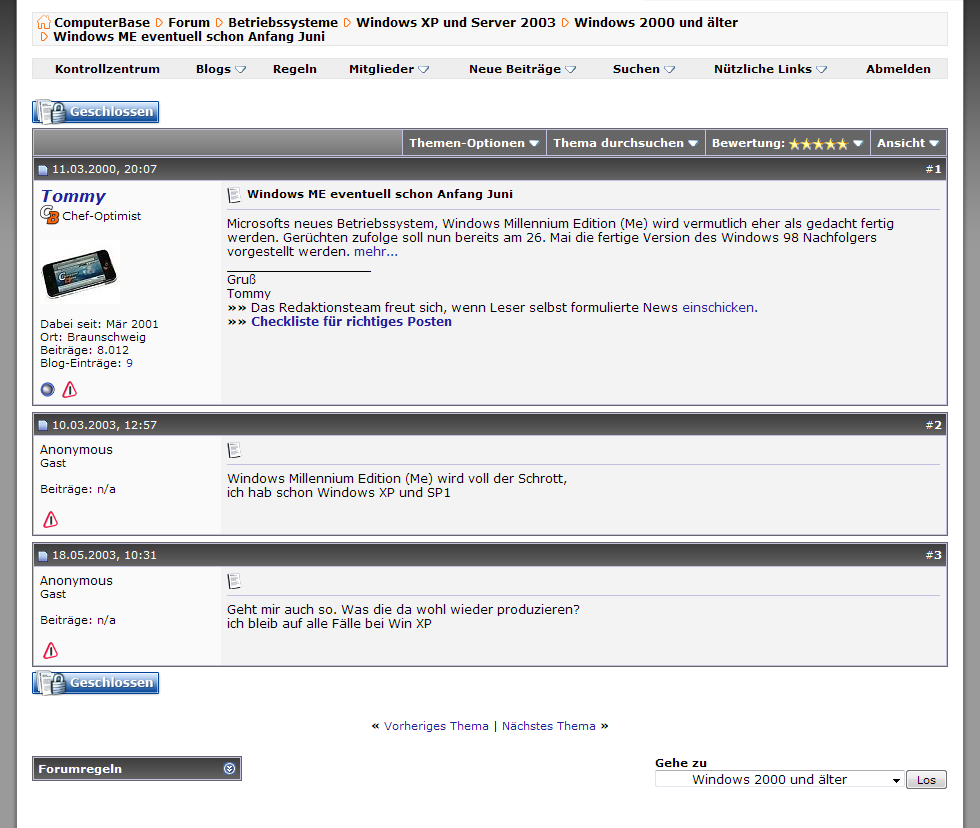Go to Nächstes Thema
The width and height of the screenshot is (980, 828).
[x=548, y=726]
